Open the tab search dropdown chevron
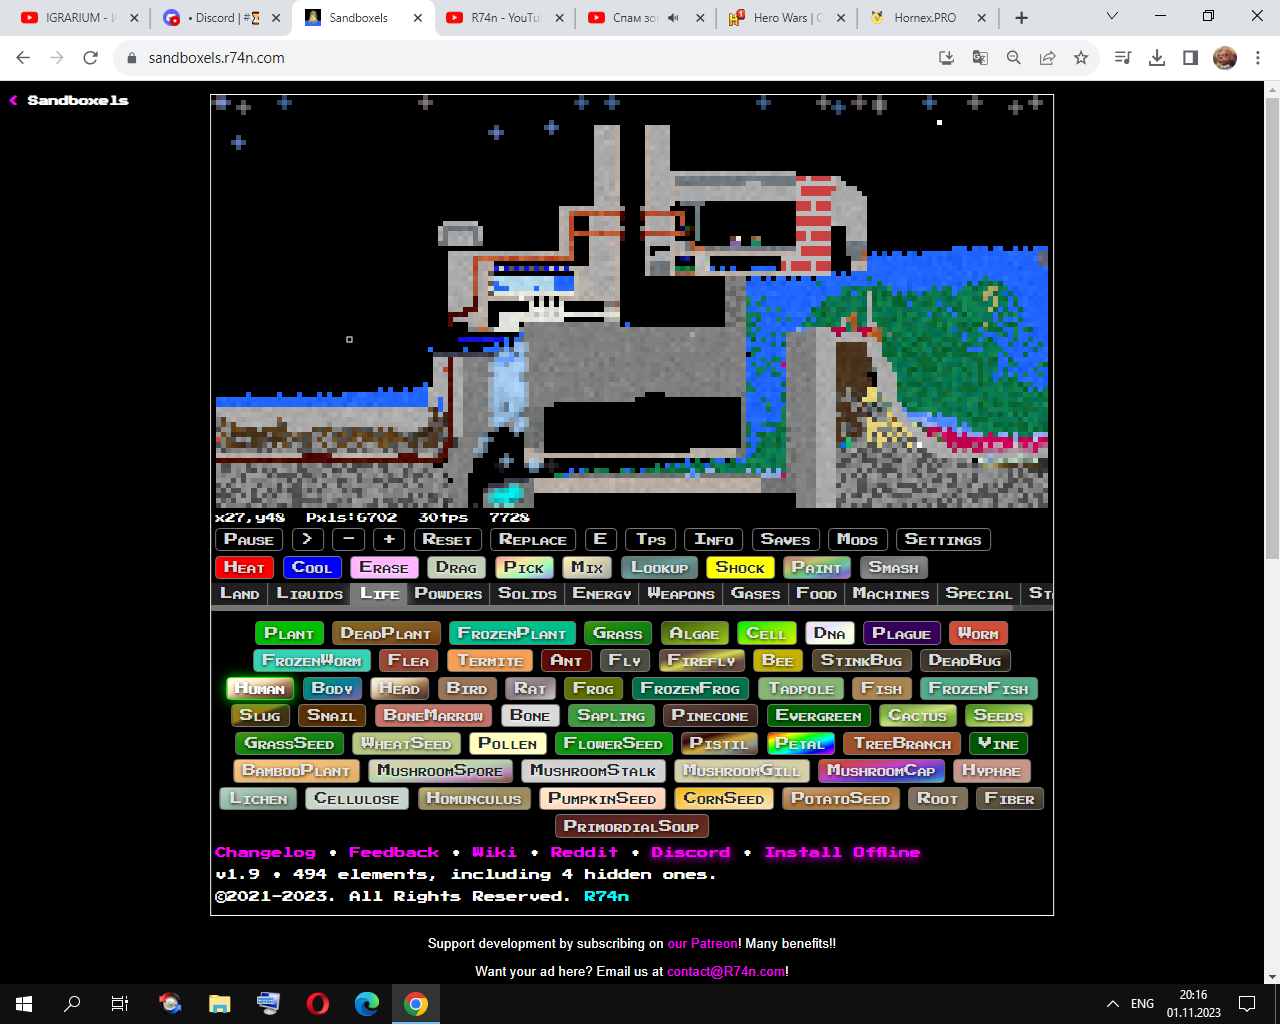Viewport: 1280px width, 1024px height. tap(1112, 17)
